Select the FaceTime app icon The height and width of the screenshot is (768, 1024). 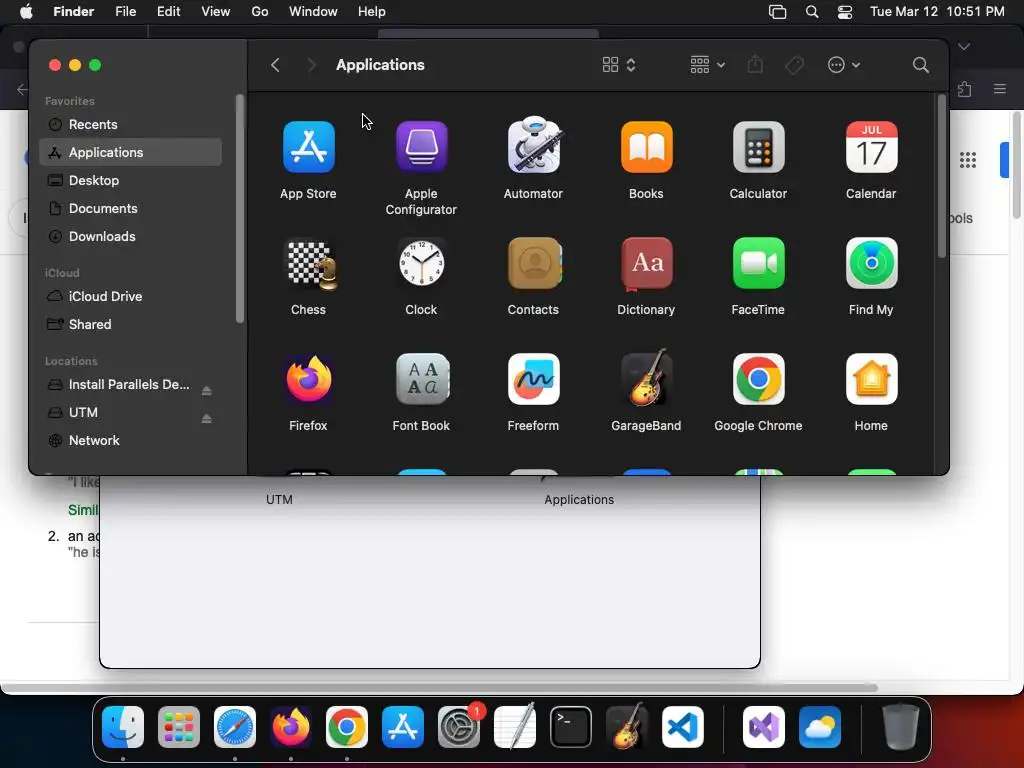[x=758, y=263]
